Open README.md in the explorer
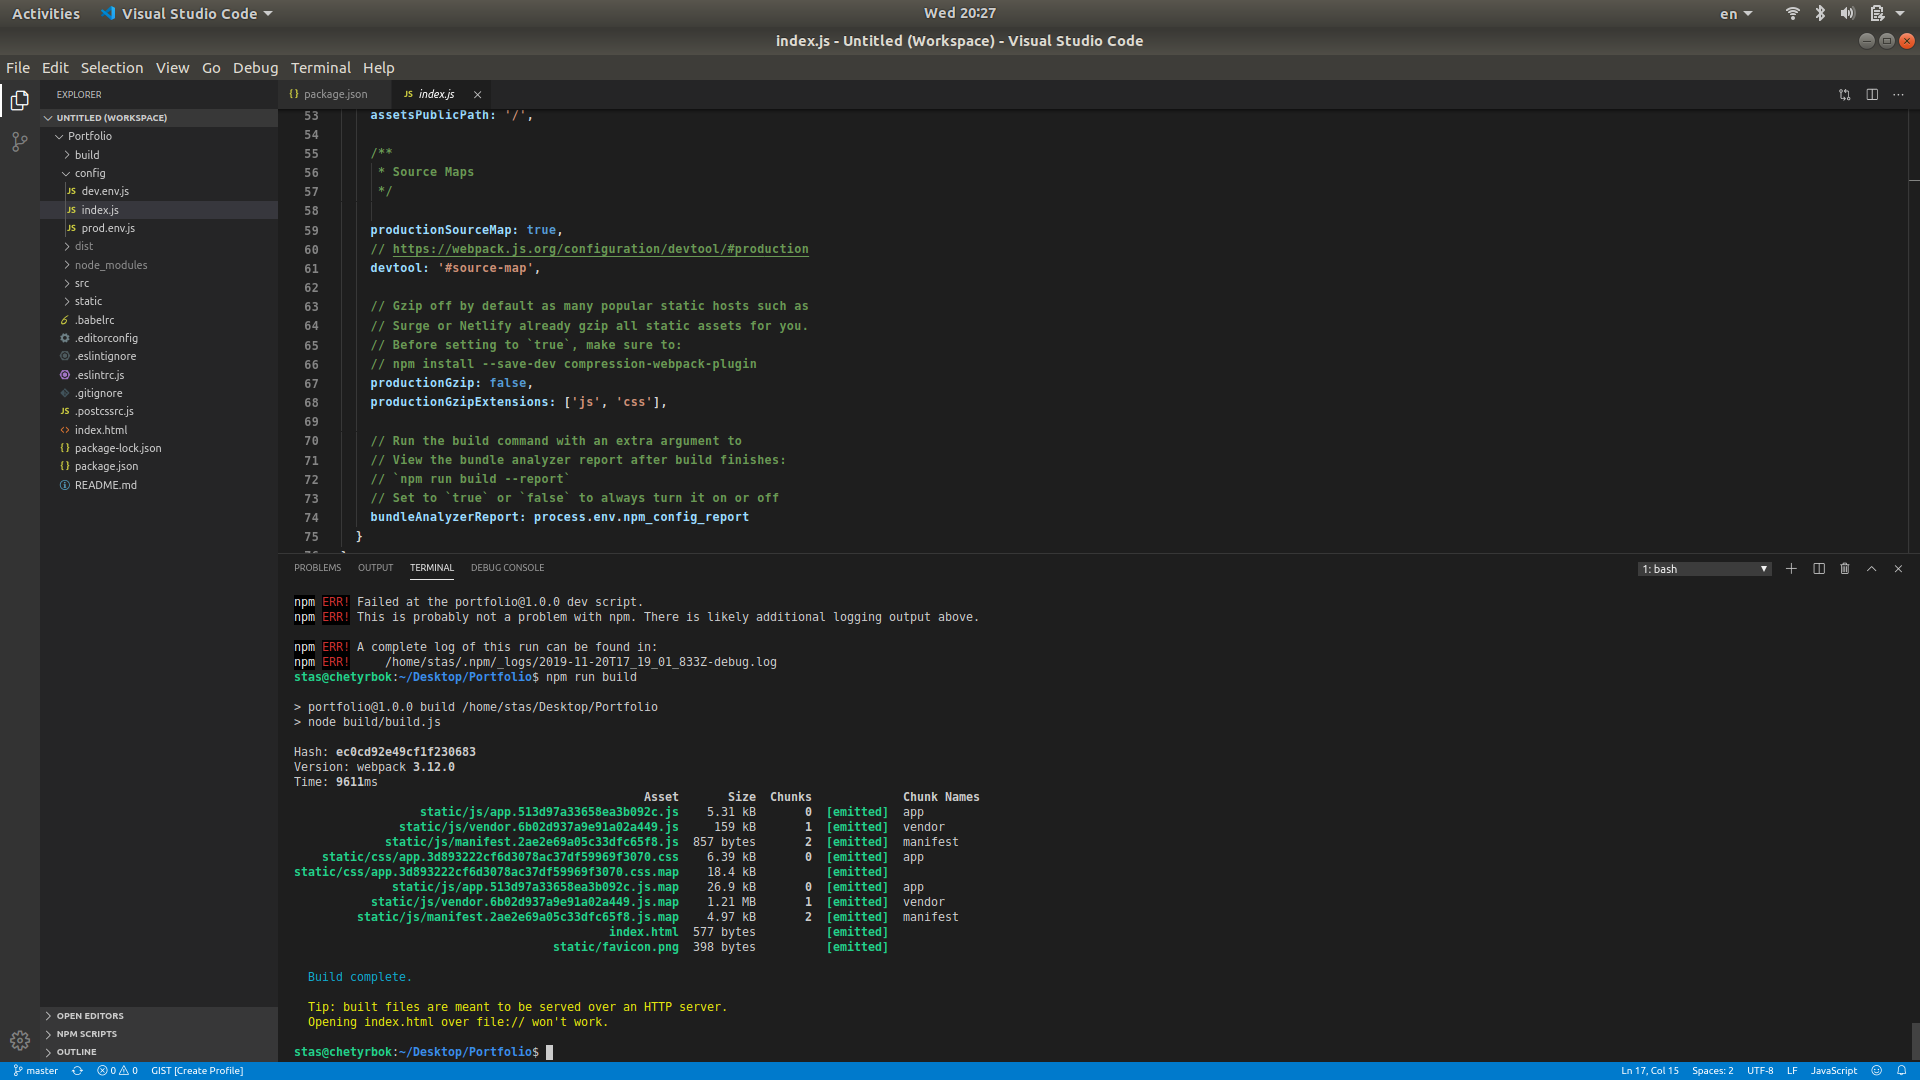The width and height of the screenshot is (1920, 1080). (160, 485)
